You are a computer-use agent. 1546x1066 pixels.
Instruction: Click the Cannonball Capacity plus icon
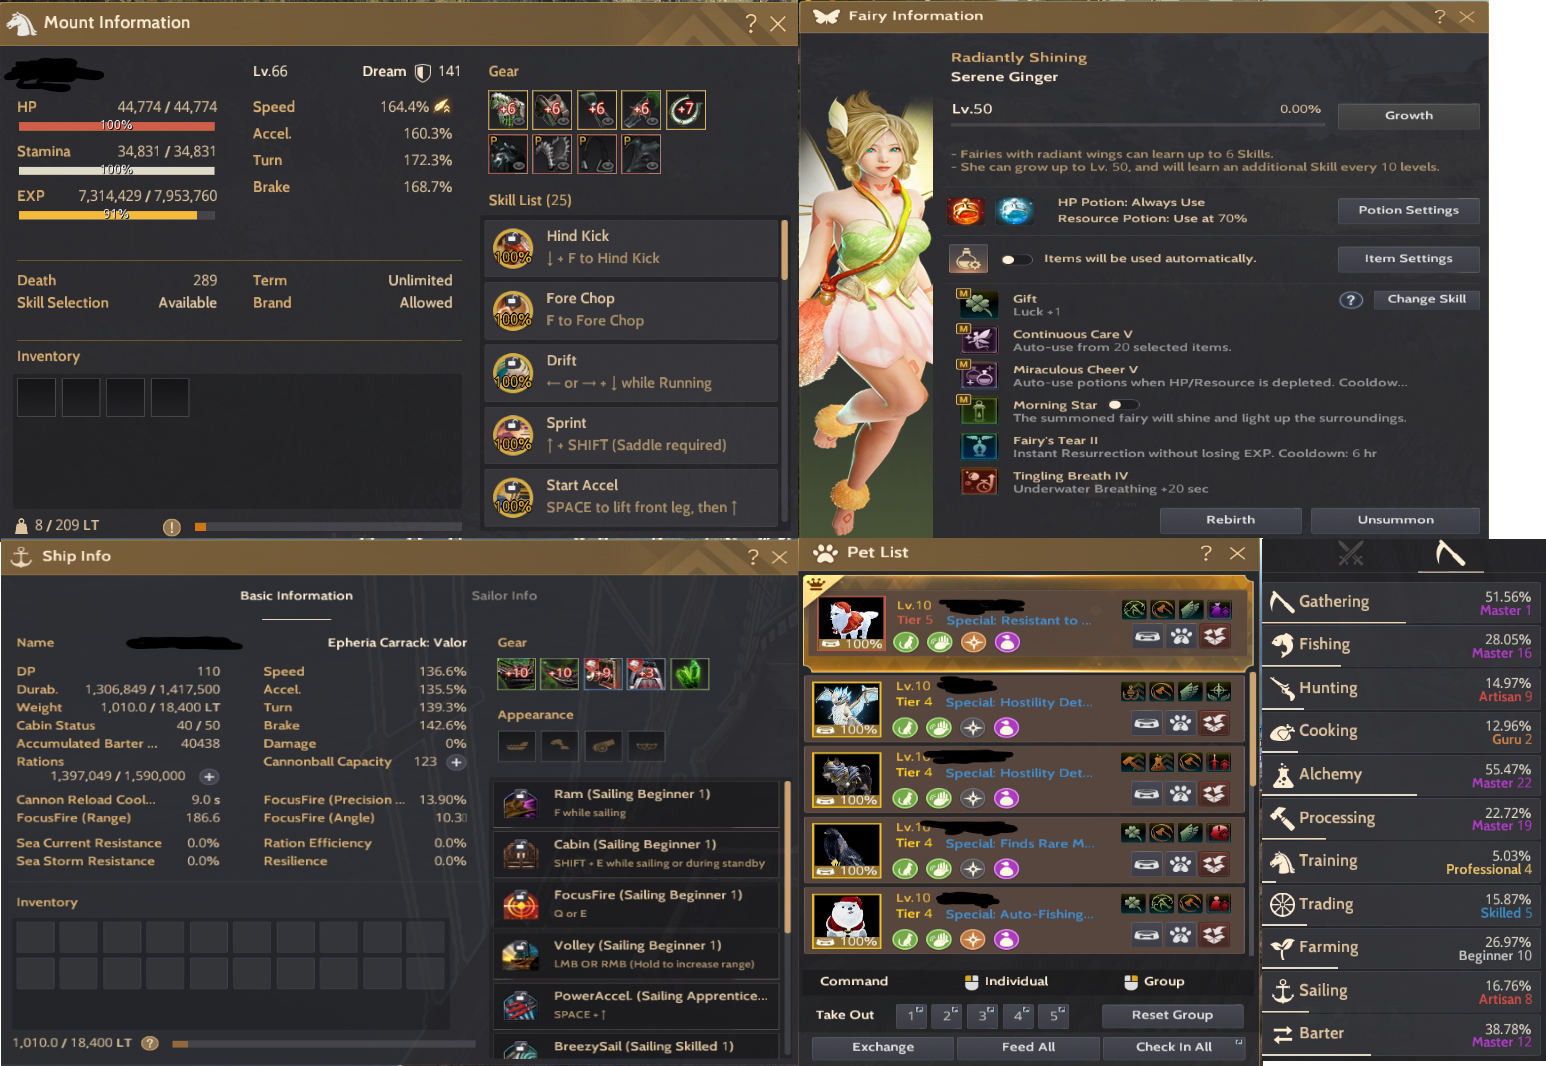pos(456,762)
